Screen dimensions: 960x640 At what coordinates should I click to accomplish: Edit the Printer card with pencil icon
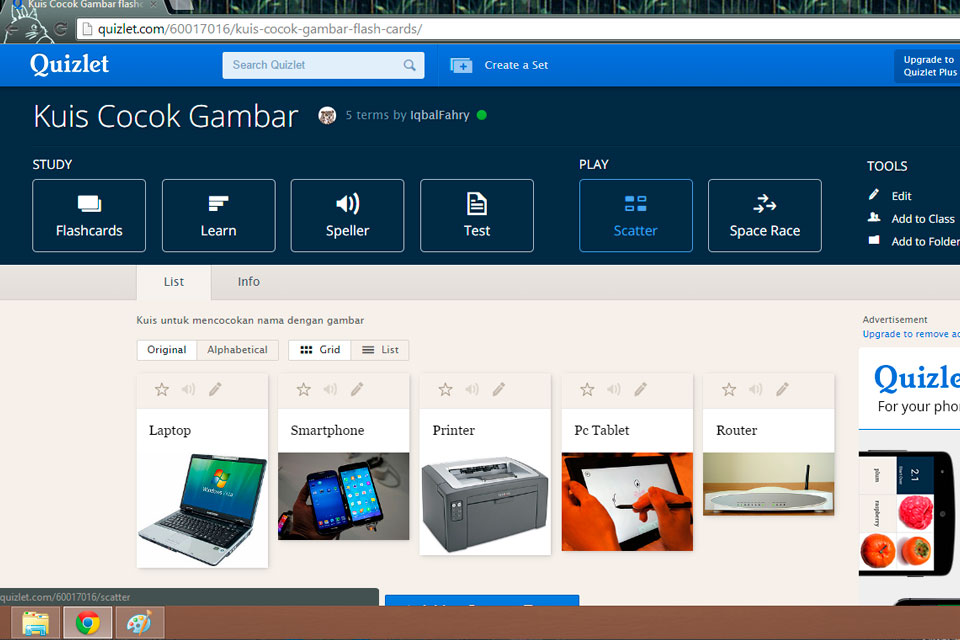click(x=499, y=390)
